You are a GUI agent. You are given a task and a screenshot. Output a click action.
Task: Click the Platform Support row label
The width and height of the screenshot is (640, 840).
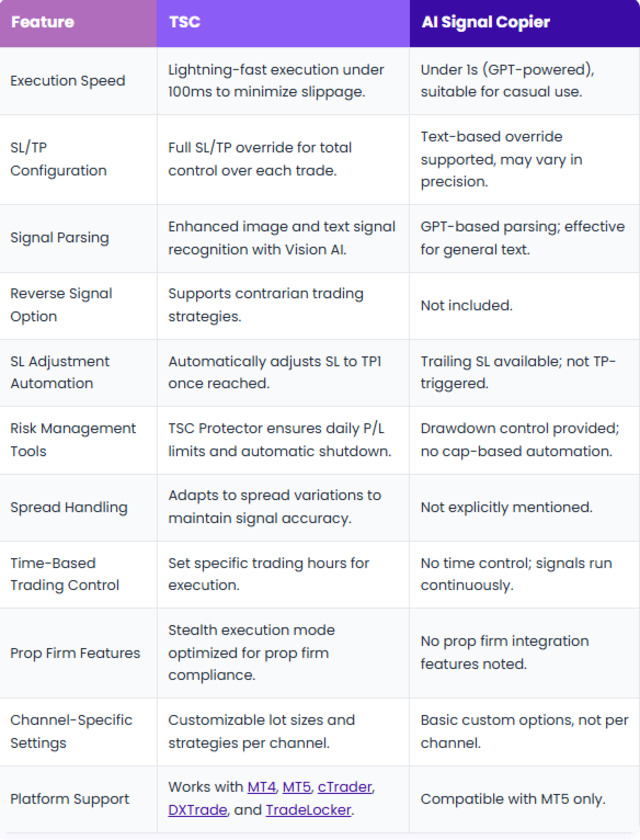point(69,799)
